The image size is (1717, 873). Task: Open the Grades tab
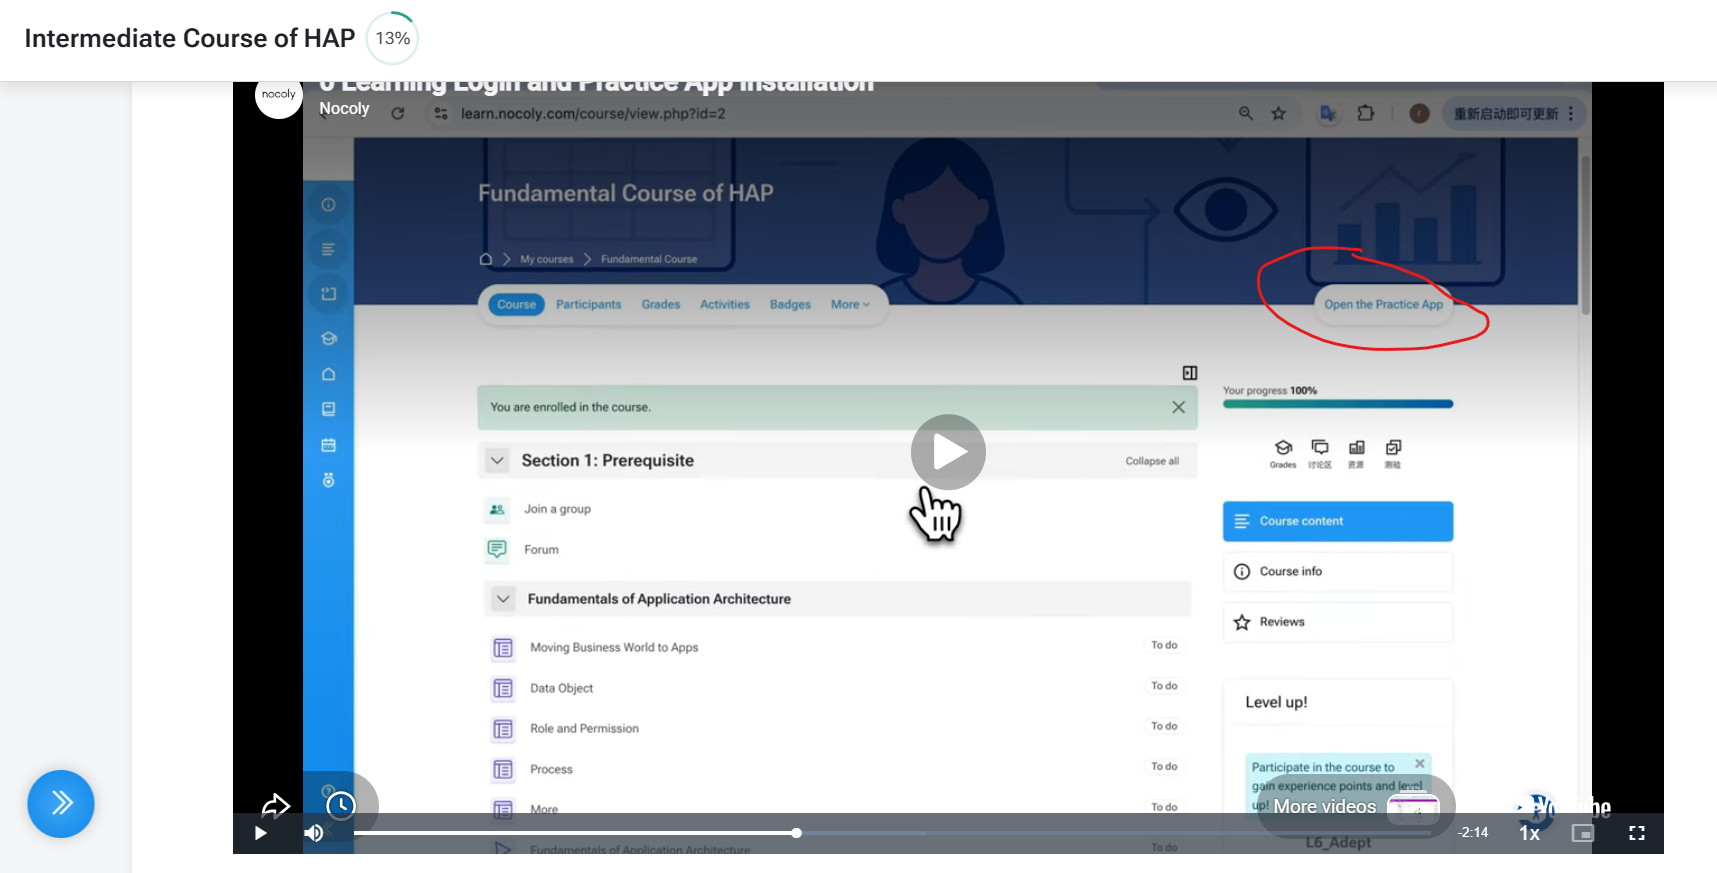click(661, 304)
